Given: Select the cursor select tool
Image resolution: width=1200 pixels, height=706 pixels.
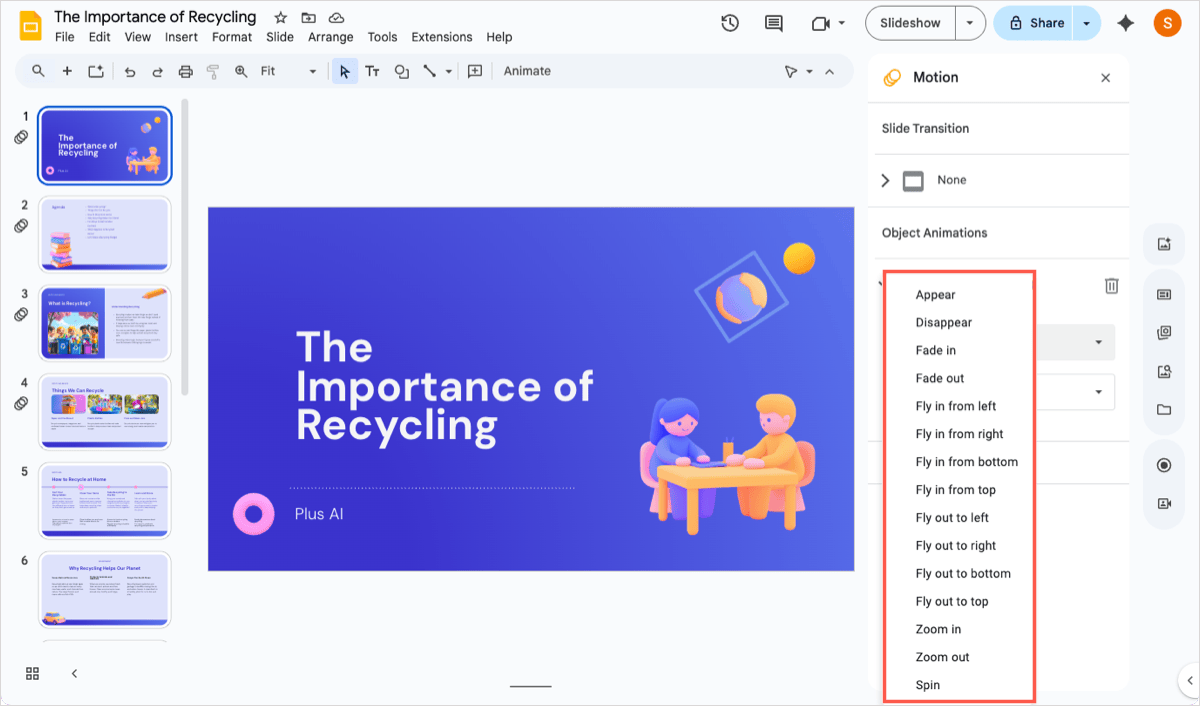Looking at the screenshot, I should tap(344, 71).
